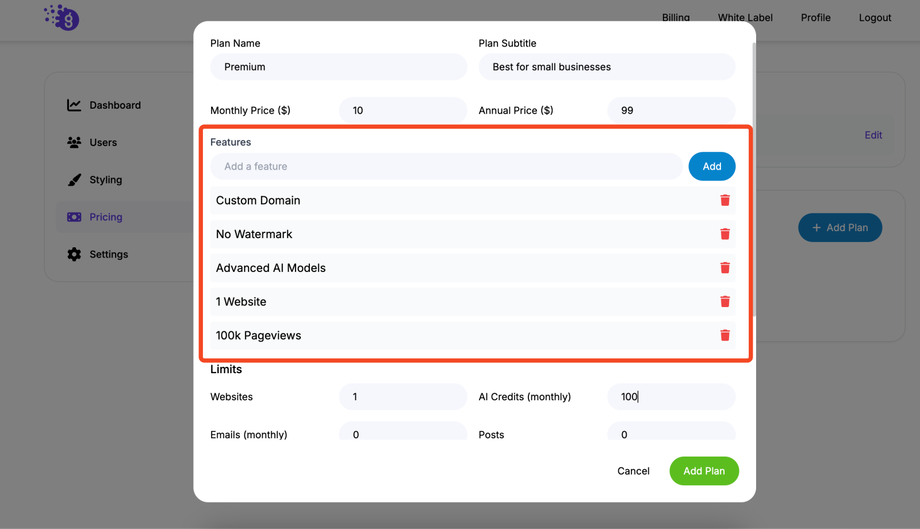
Task: Open the Pricing sidebar item
Action: [x=105, y=217]
